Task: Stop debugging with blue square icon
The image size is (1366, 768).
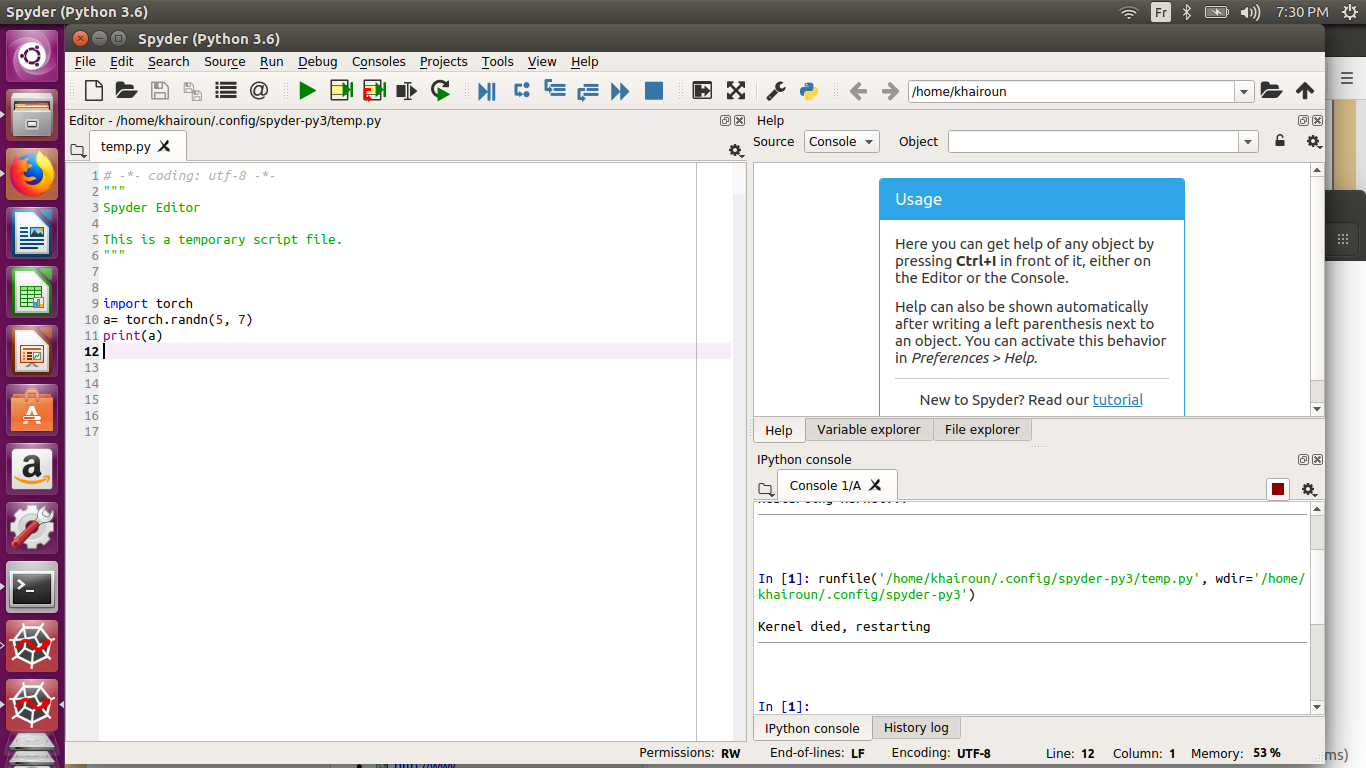Action: pos(654,91)
